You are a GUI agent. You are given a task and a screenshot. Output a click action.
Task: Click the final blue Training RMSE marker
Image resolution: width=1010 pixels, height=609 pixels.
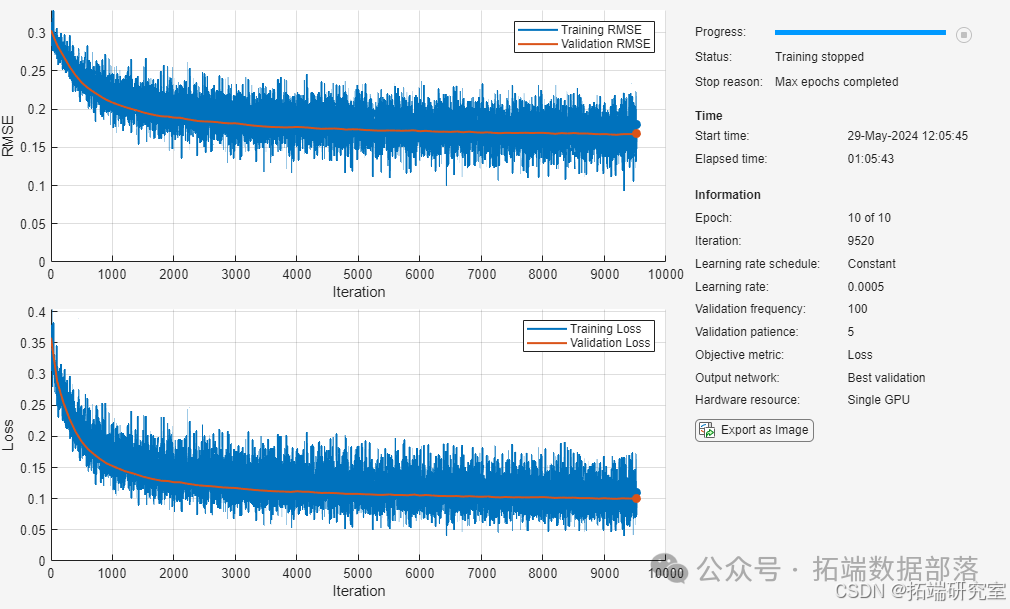click(636, 124)
